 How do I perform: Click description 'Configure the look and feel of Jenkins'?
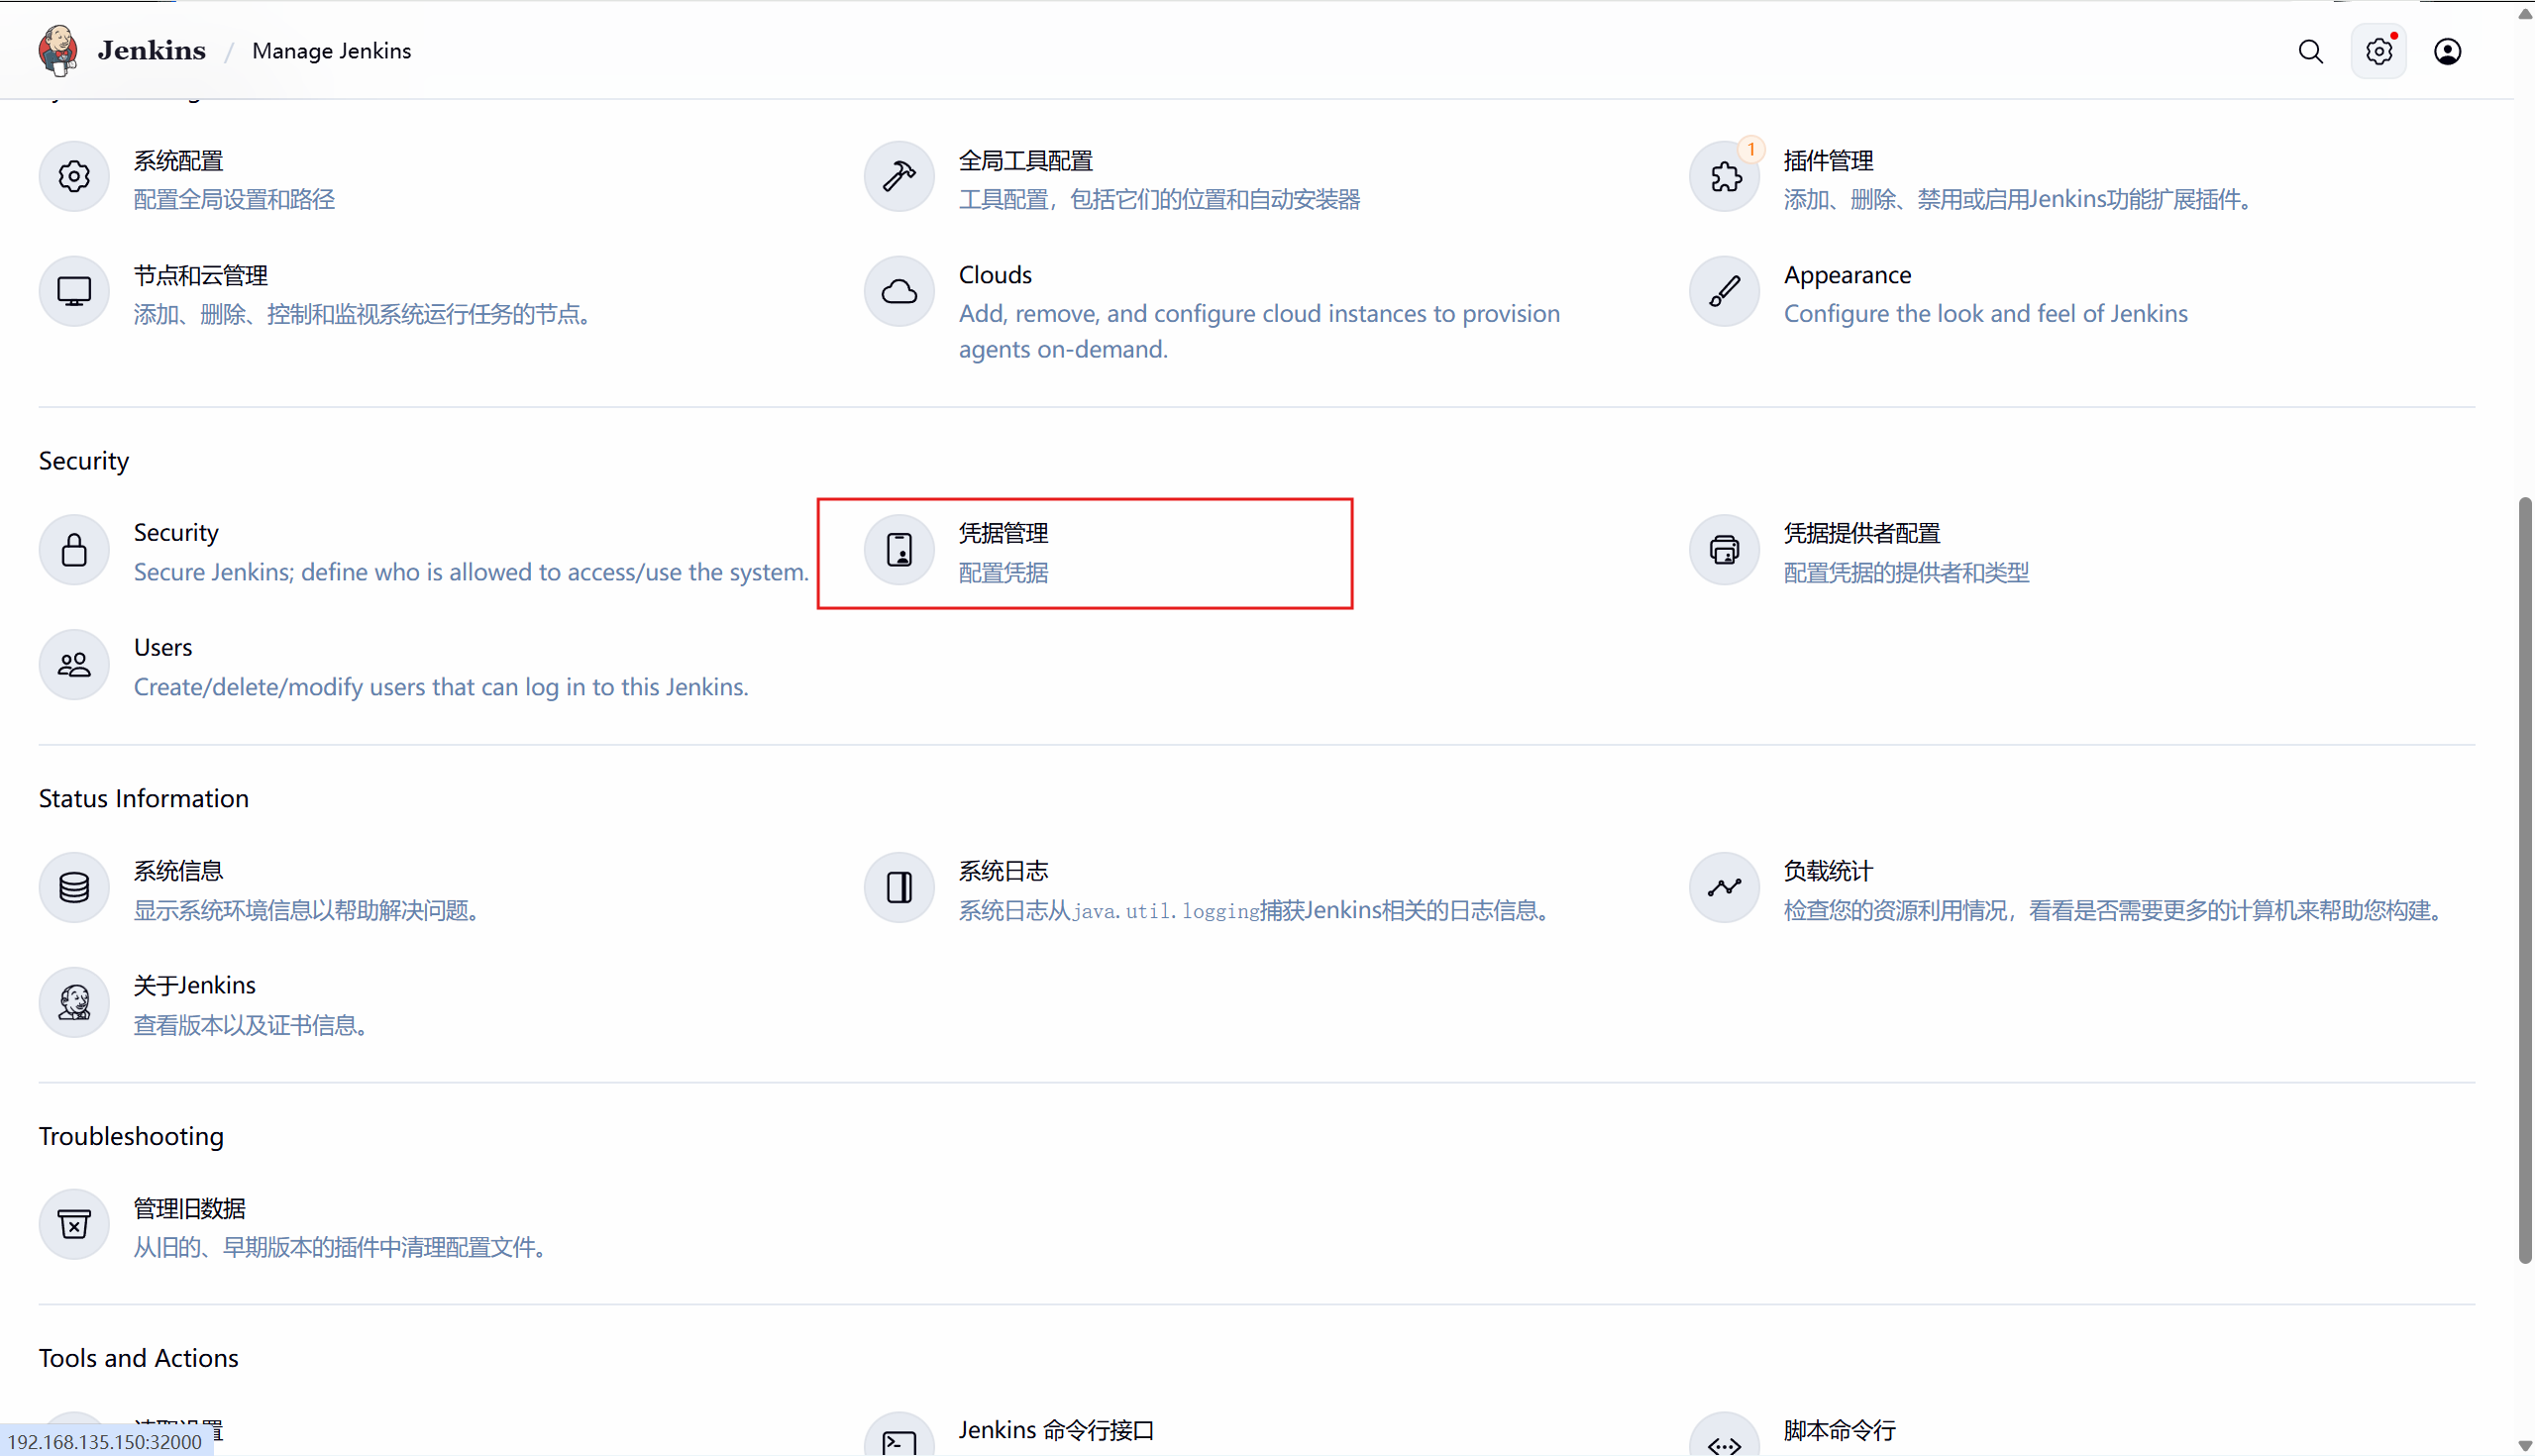(1985, 314)
